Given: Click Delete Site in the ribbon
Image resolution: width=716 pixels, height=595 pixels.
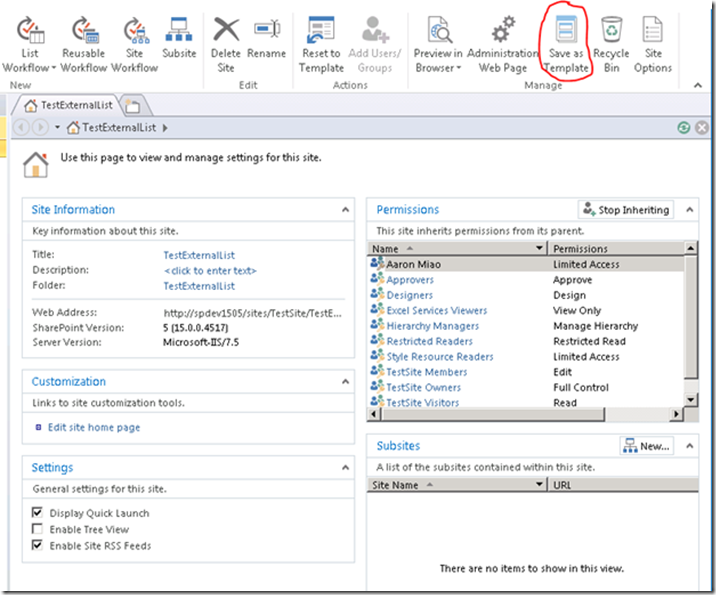Looking at the screenshot, I should (x=226, y=45).
